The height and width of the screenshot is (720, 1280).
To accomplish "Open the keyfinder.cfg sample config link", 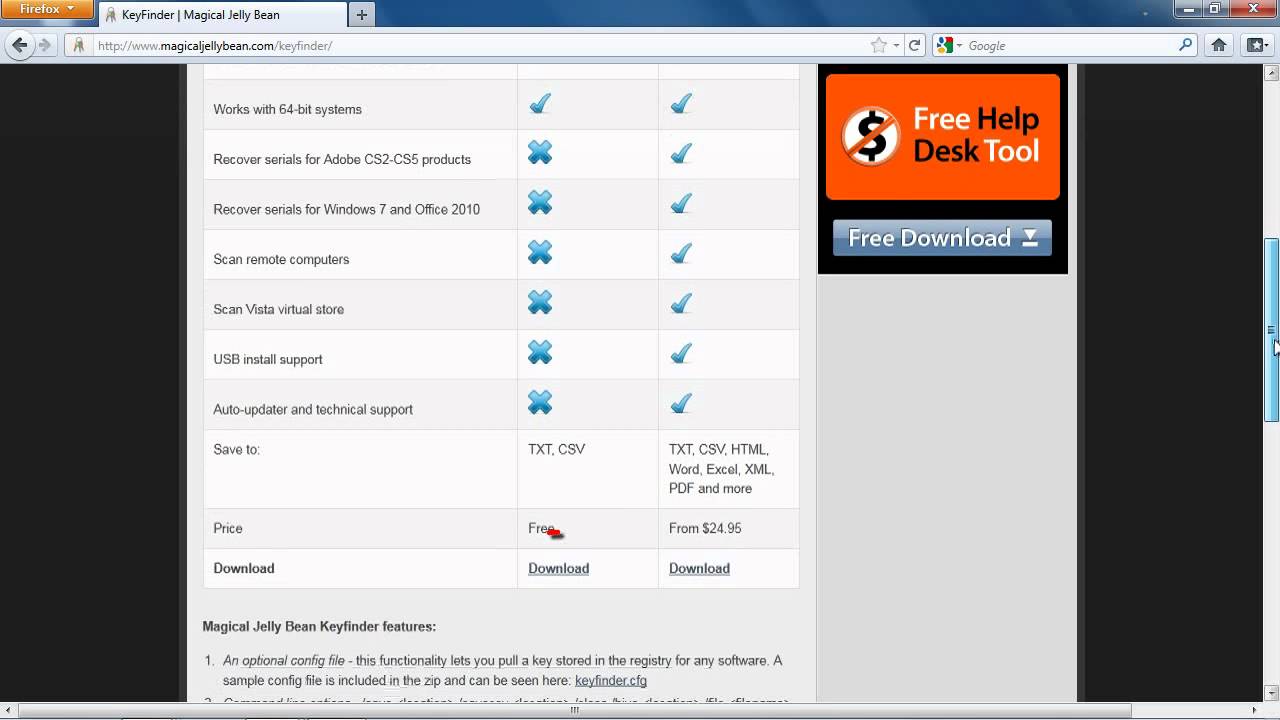I will 611,680.
